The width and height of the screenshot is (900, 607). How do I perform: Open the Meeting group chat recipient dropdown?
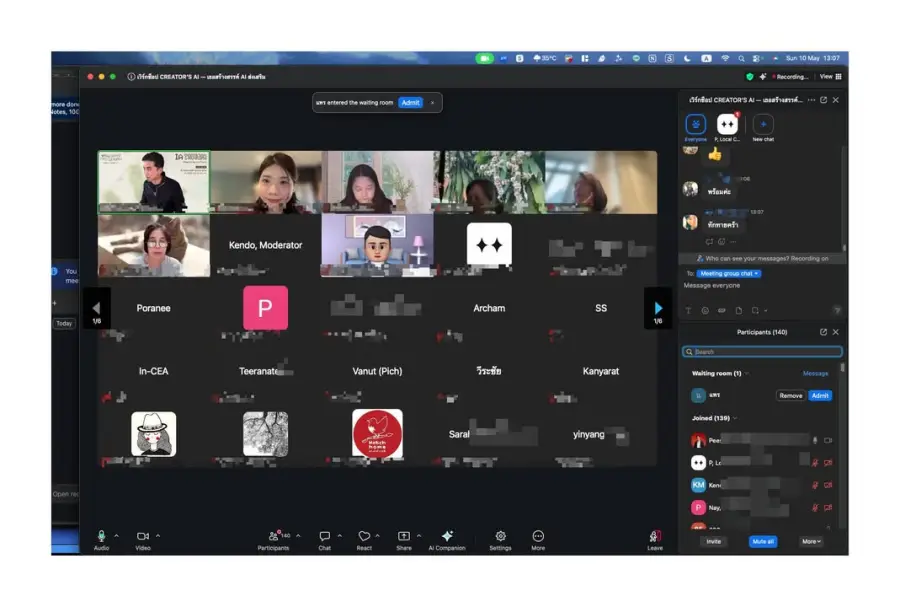point(729,274)
